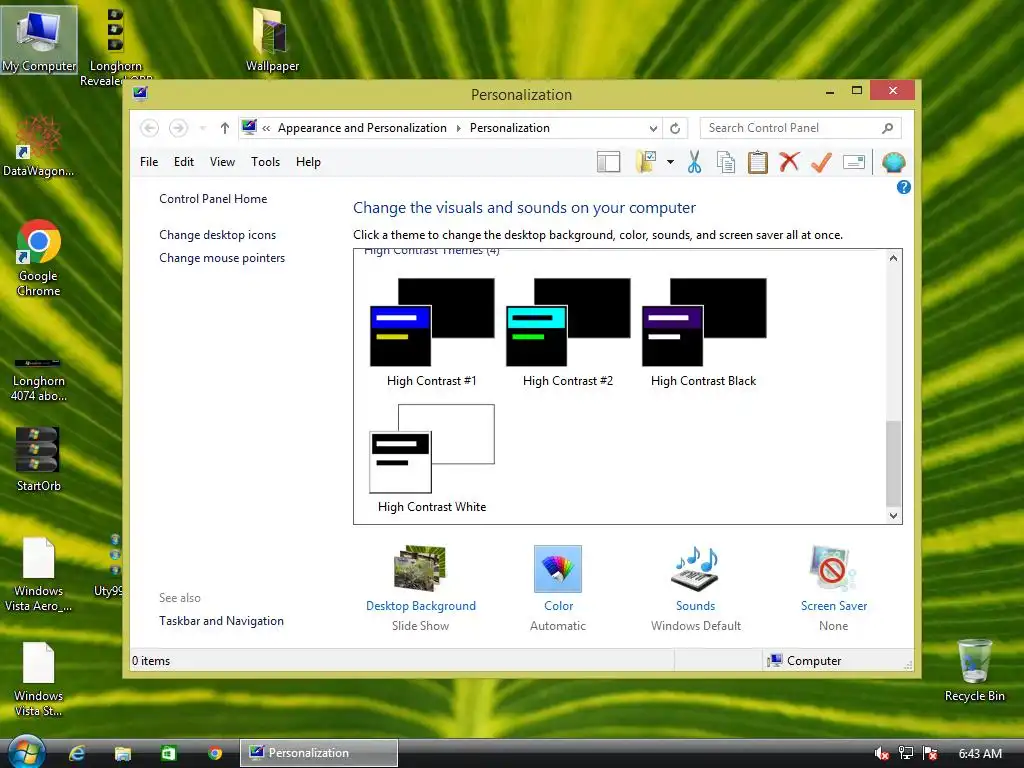This screenshot has width=1024, height=768.
Task: Open the File menu
Action: [149, 162]
